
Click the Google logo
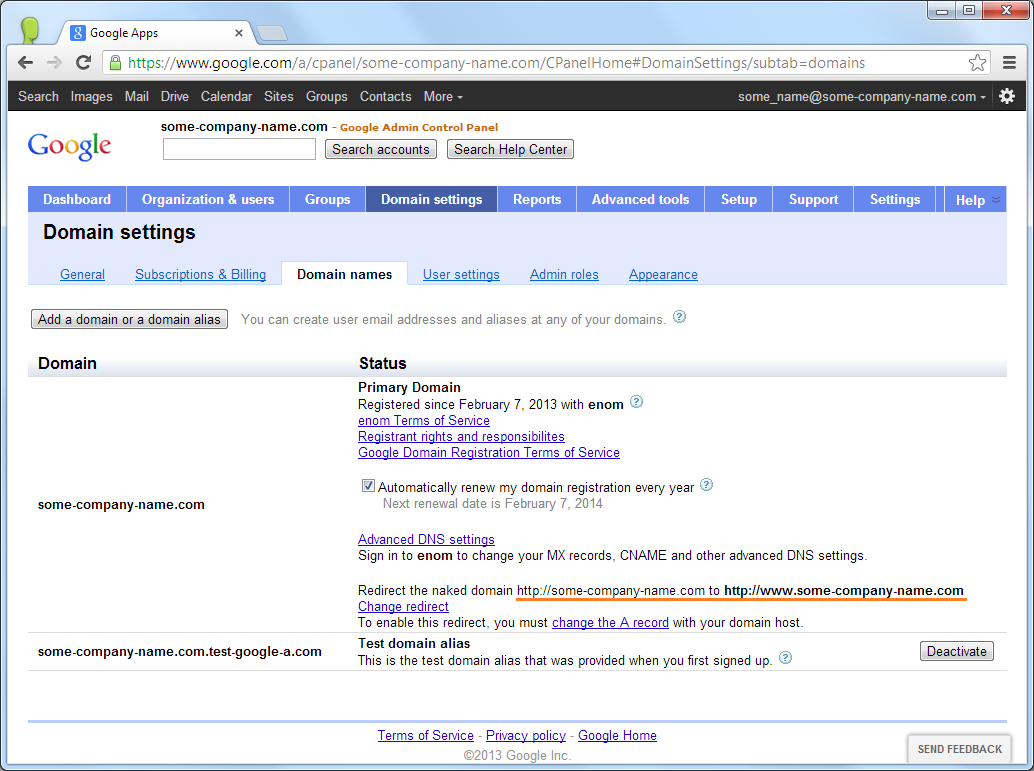[69, 146]
